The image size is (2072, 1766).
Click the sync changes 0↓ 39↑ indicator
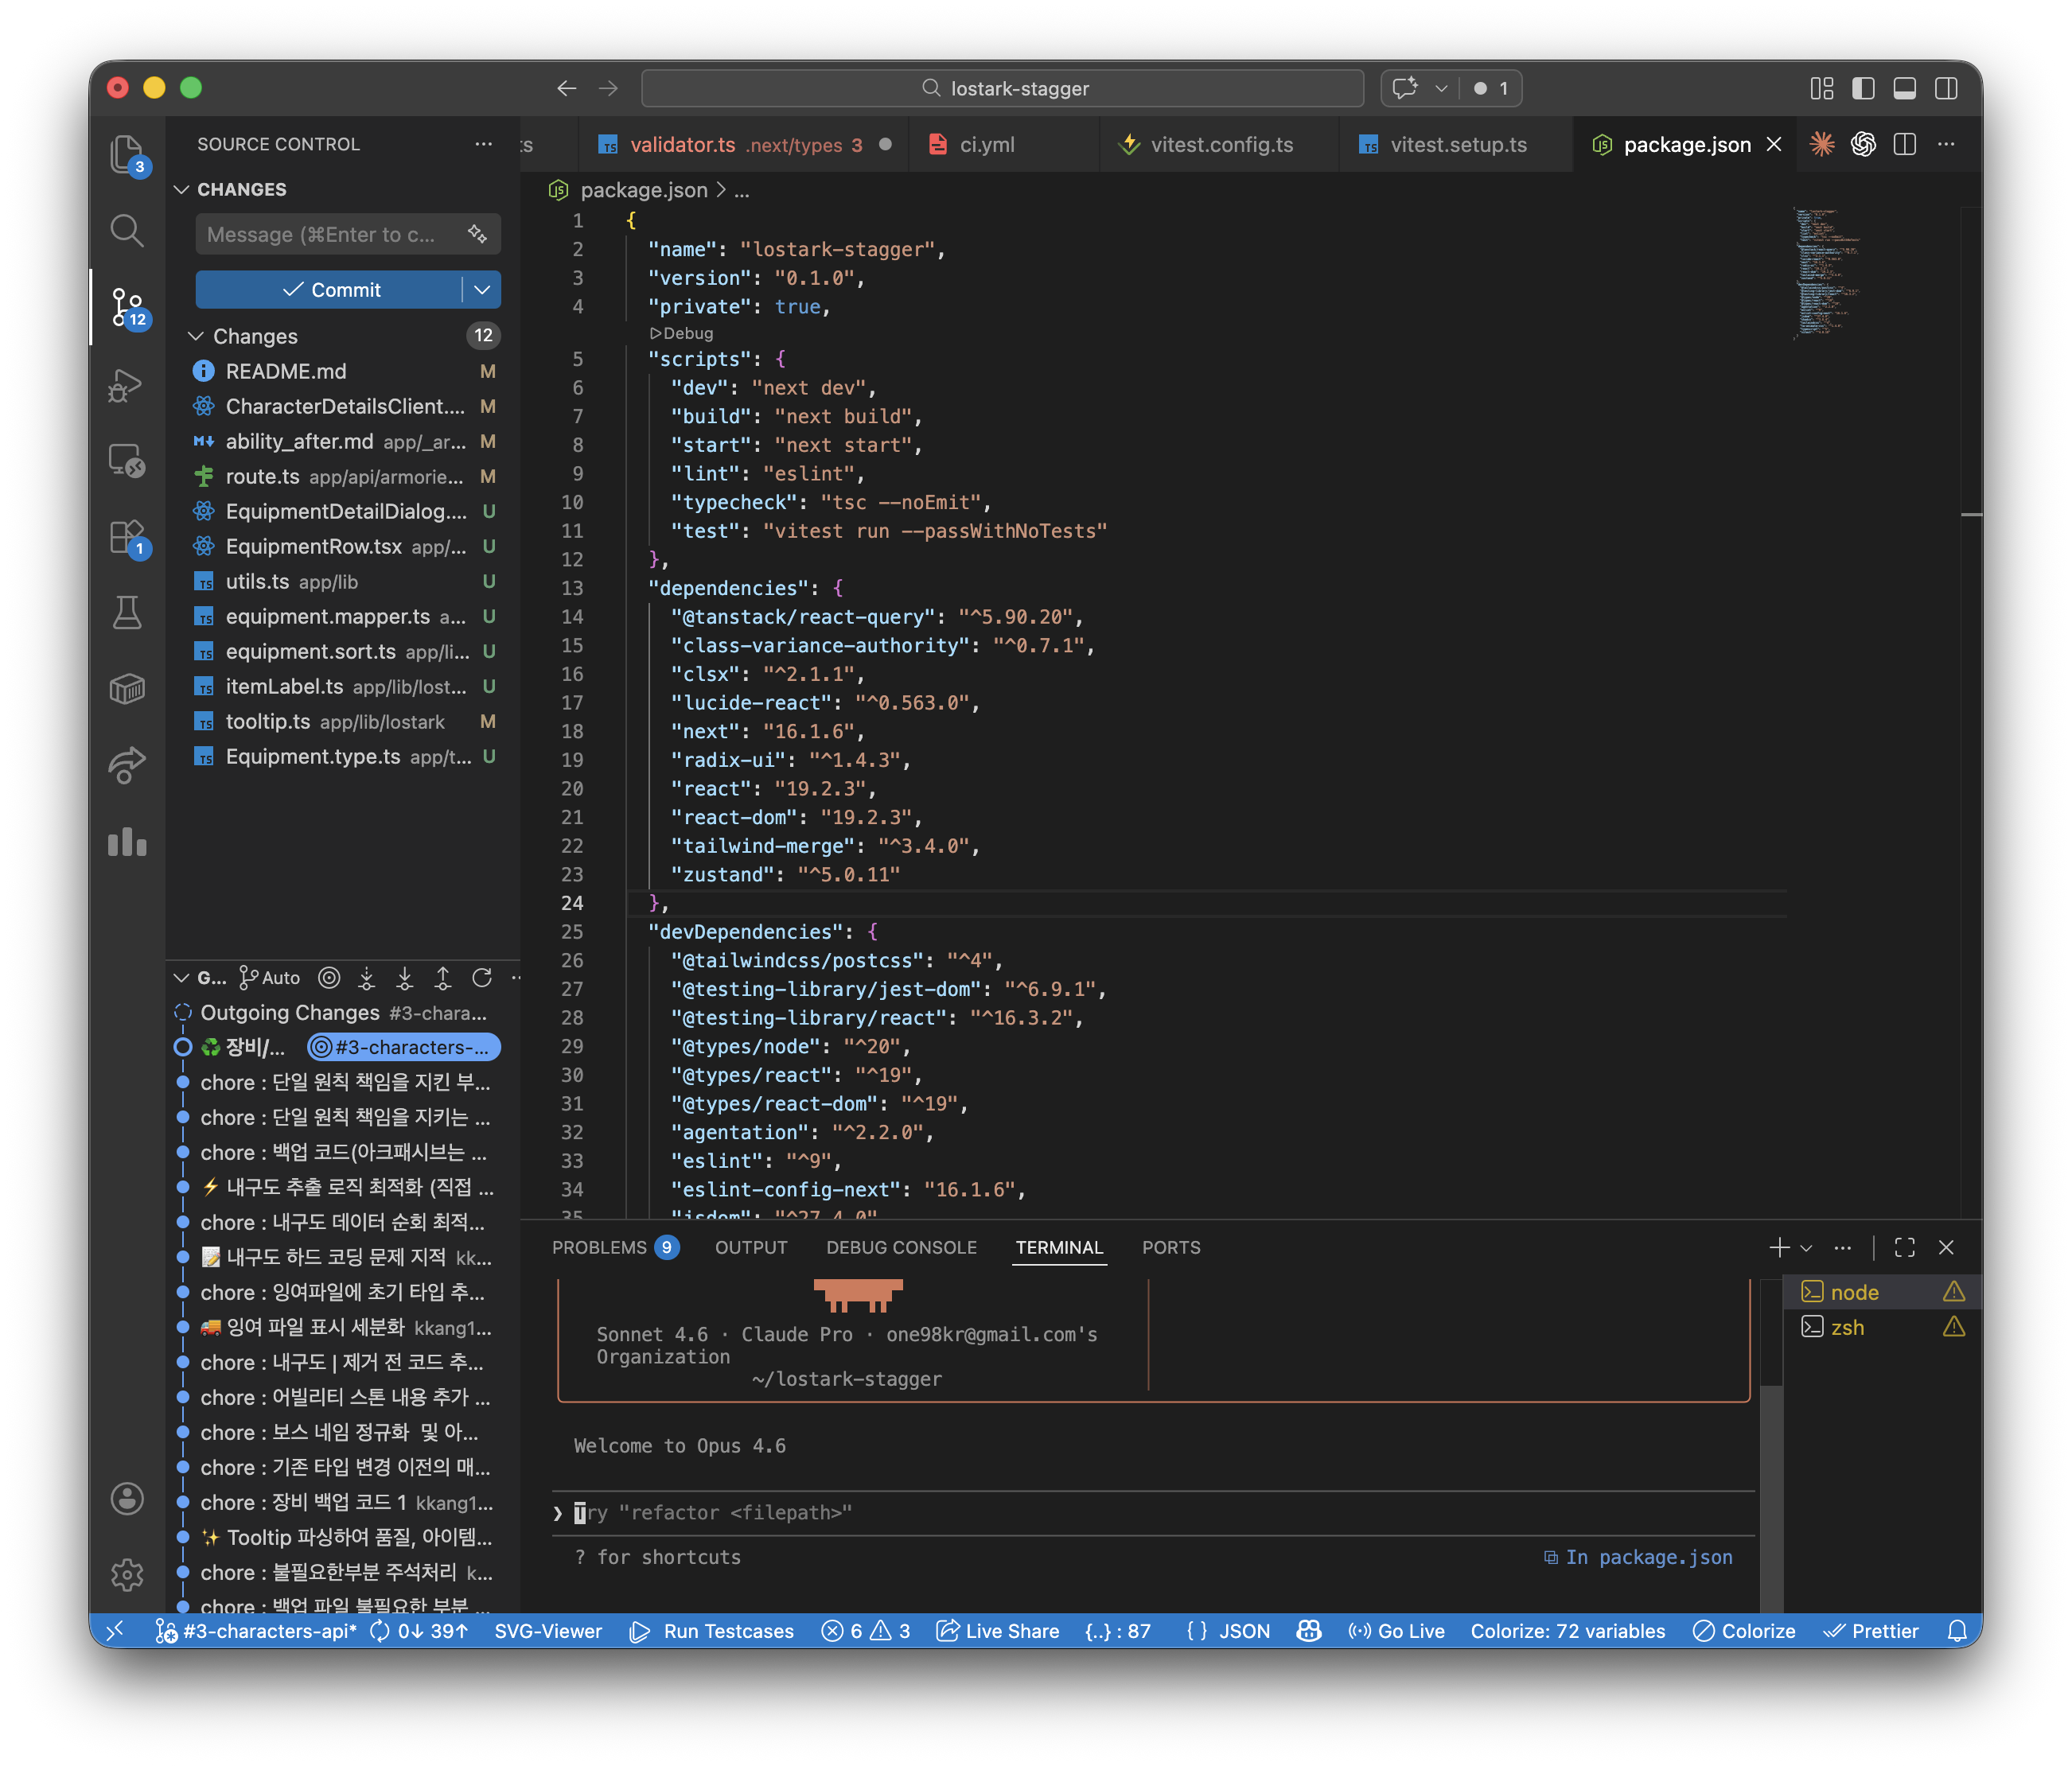[419, 1631]
